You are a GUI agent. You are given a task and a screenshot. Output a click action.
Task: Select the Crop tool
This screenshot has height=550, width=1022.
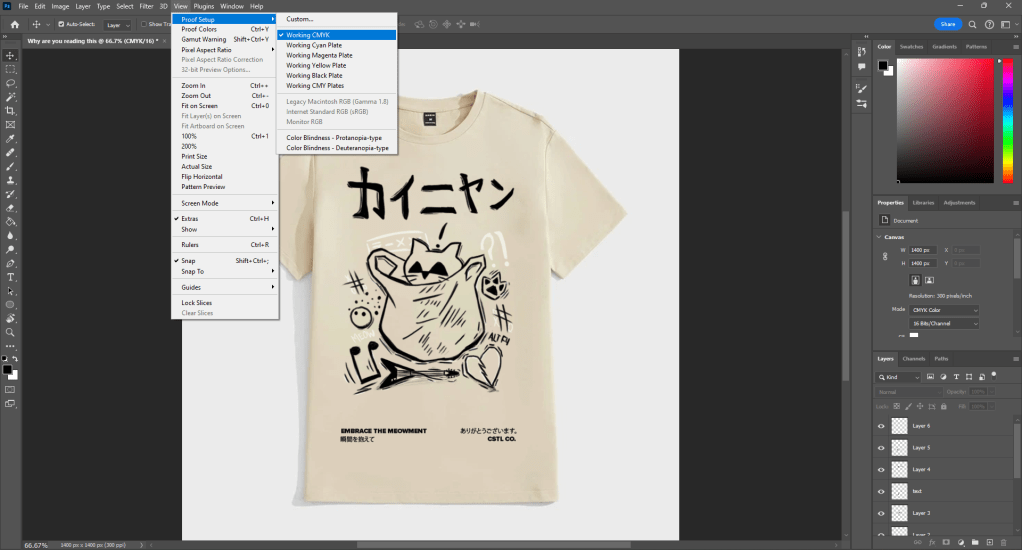point(10,111)
